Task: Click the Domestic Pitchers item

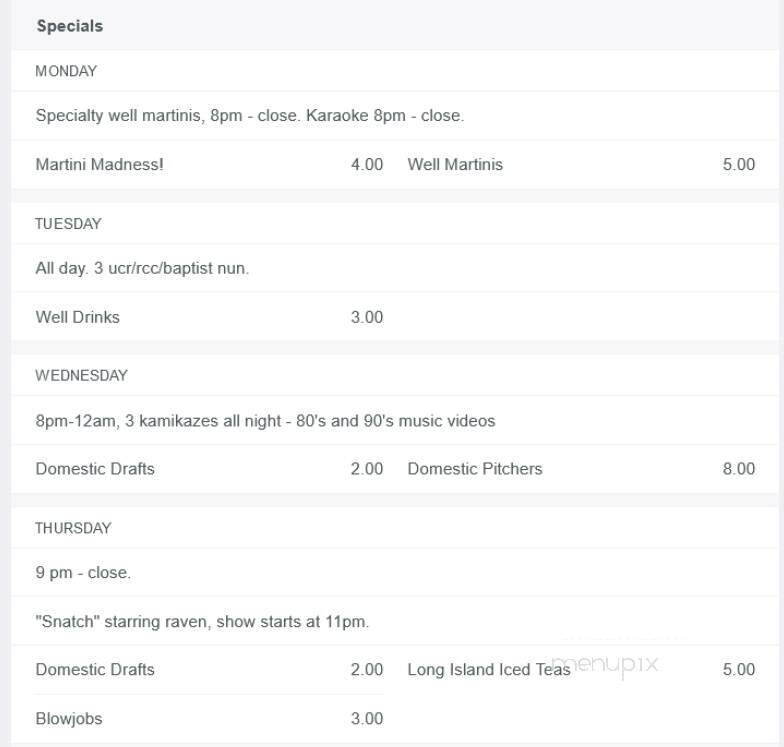Action: [475, 469]
